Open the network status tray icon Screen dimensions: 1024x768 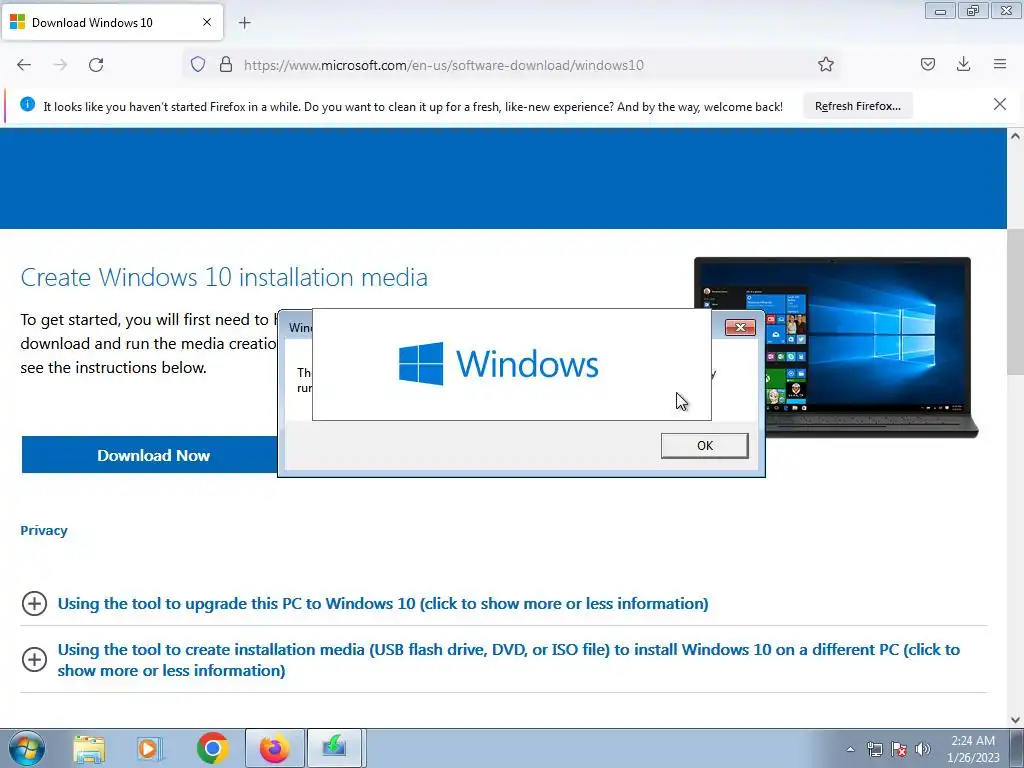click(874, 749)
